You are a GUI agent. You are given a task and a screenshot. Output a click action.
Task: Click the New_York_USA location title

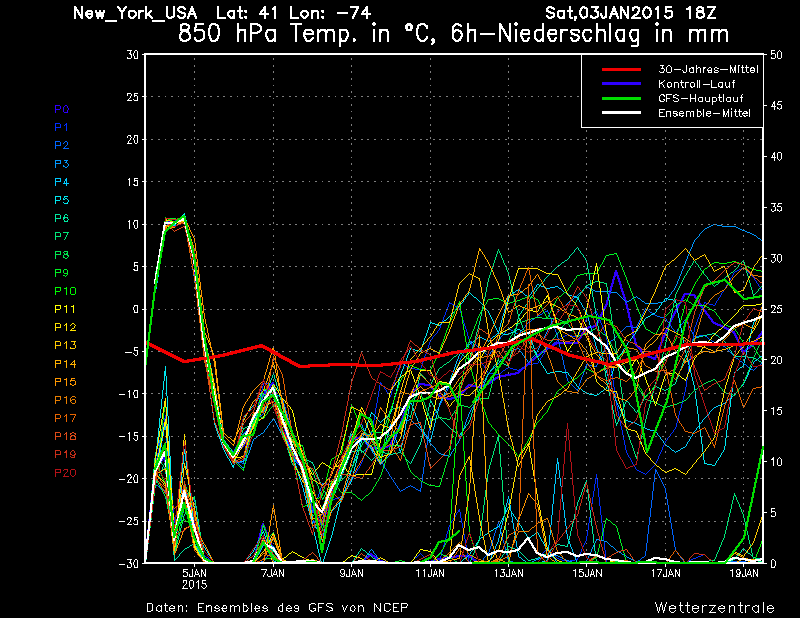click(x=135, y=13)
